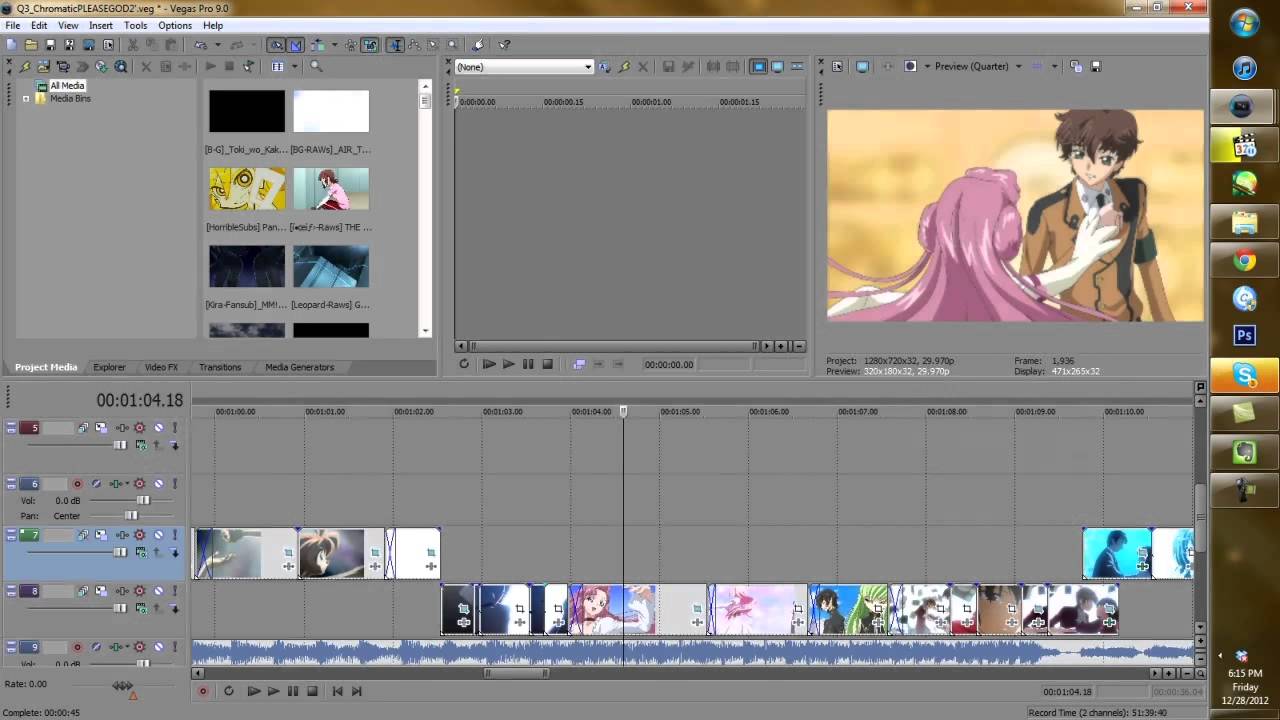Enable the Normal Edit tool in the toolbar
Image resolution: width=1280 pixels, height=720 pixels.
(395, 45)
